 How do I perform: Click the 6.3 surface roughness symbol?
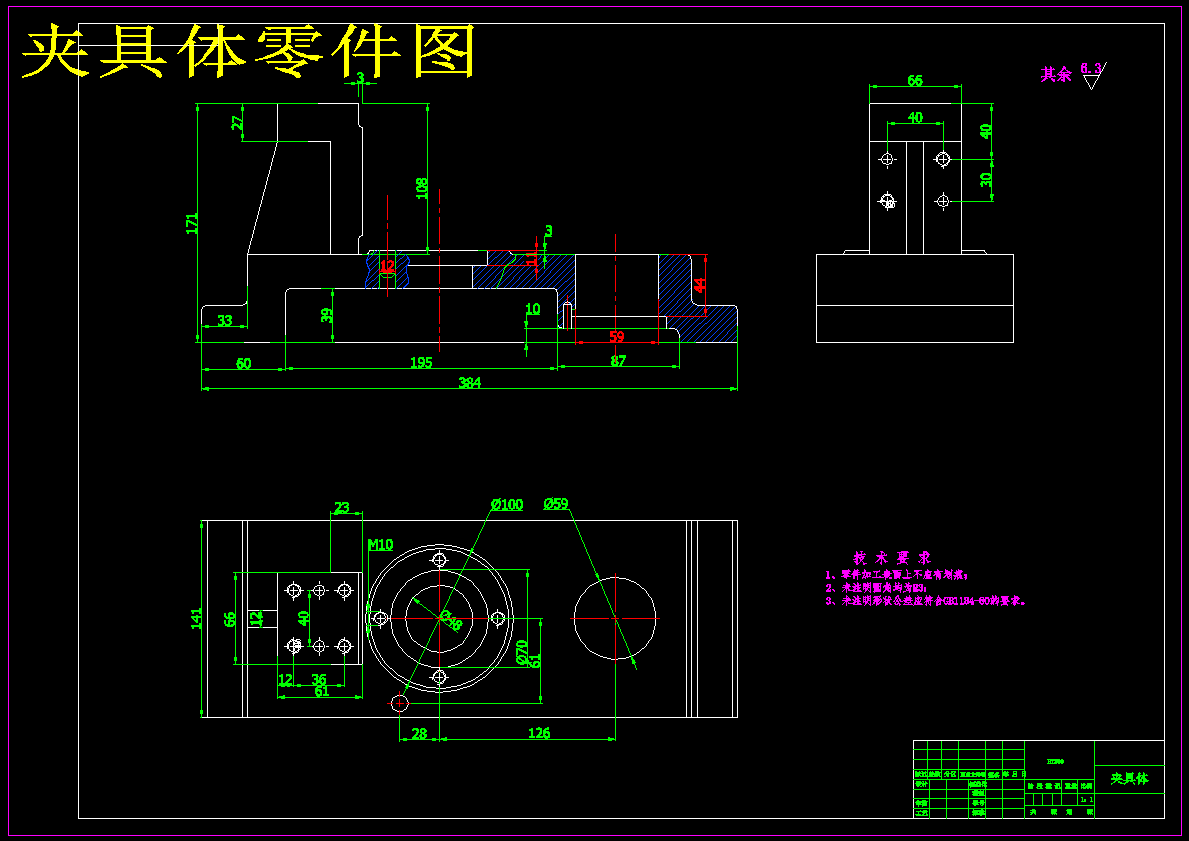(1093, 74)
